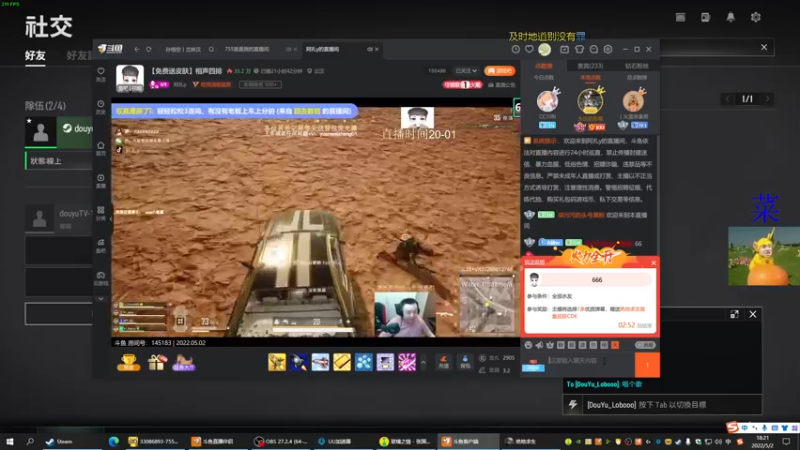Open the 背包 backpack button
The width and height of the screenshot is (800, 450).
click(x=465, y=362)
